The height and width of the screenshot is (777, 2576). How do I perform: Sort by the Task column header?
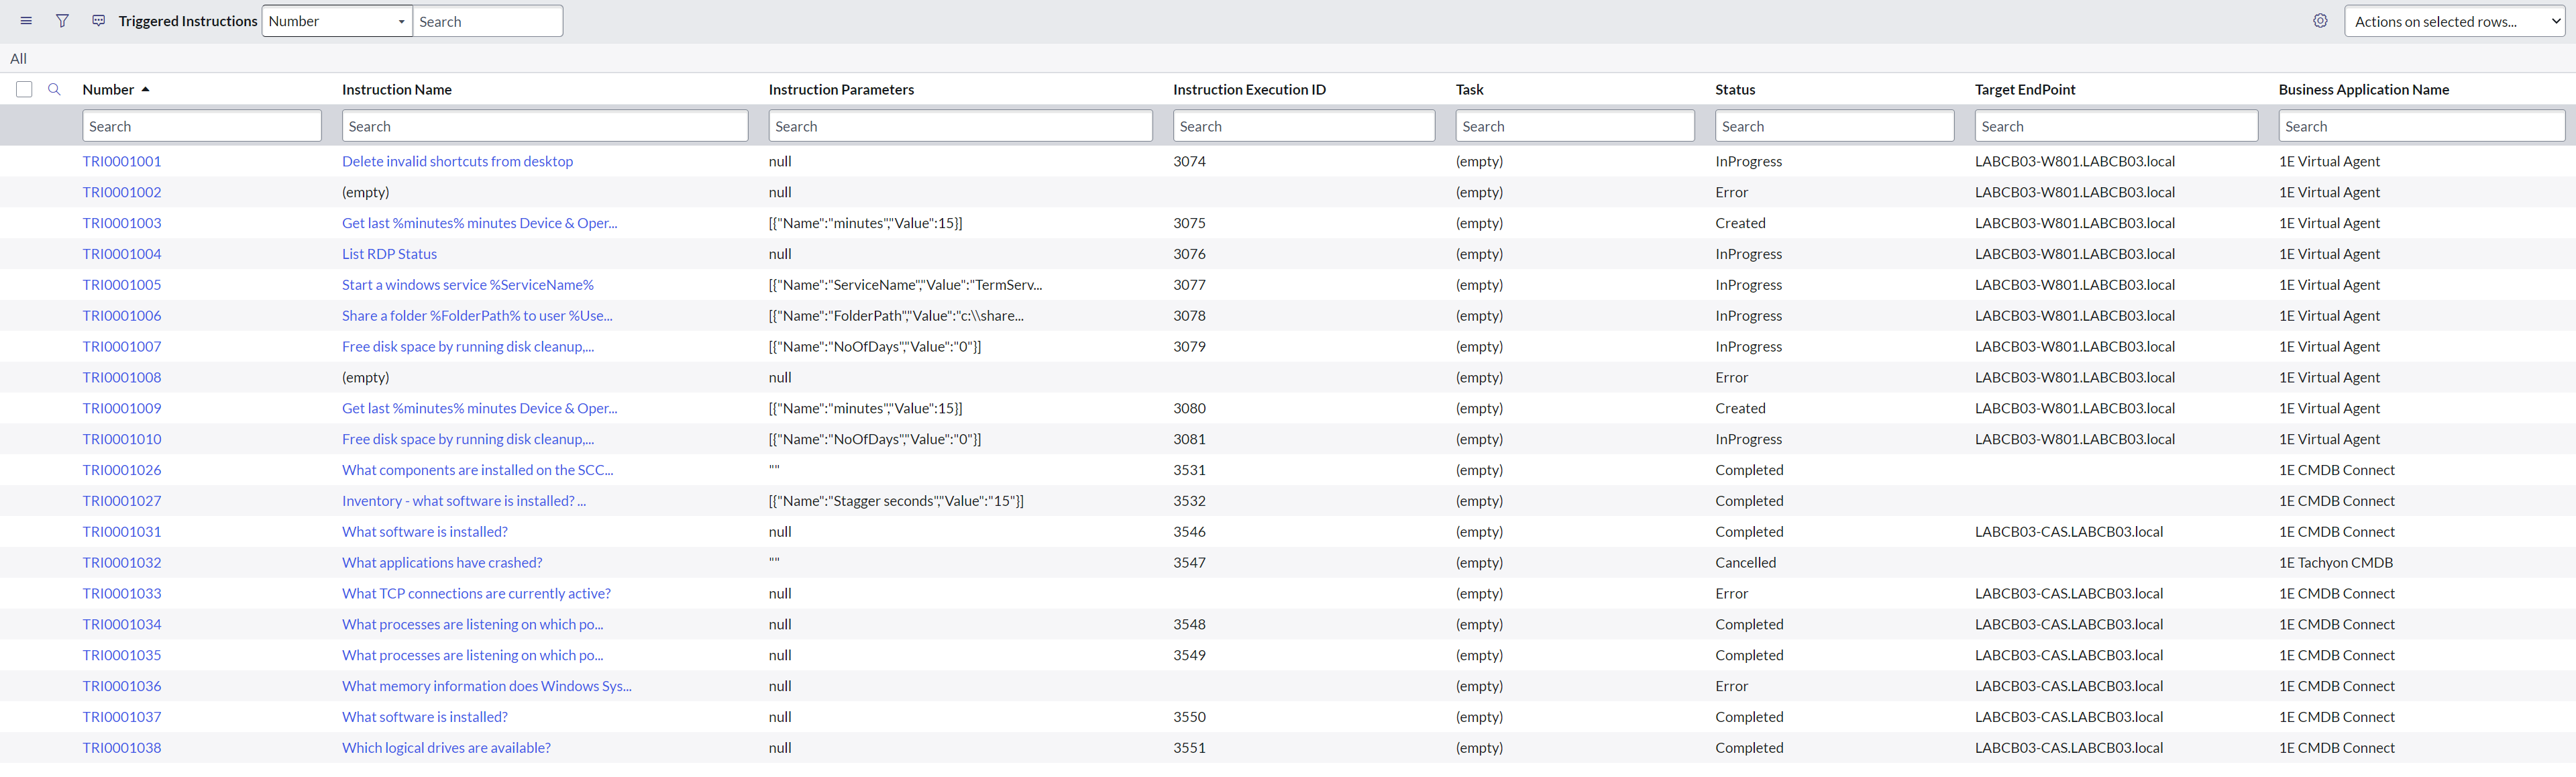tap(1469, 90)
